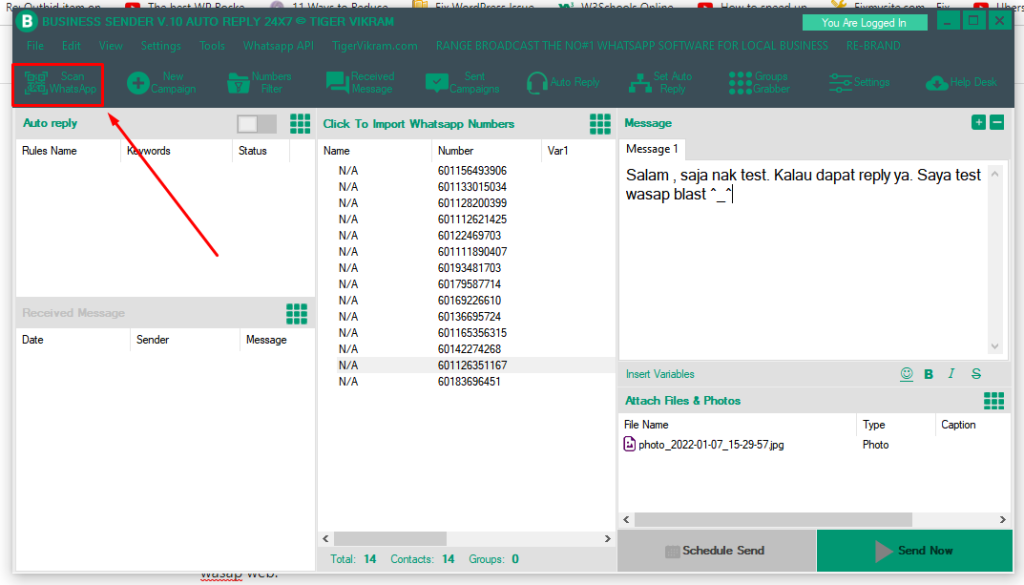Click the Insert Variables link

(660, 374)
